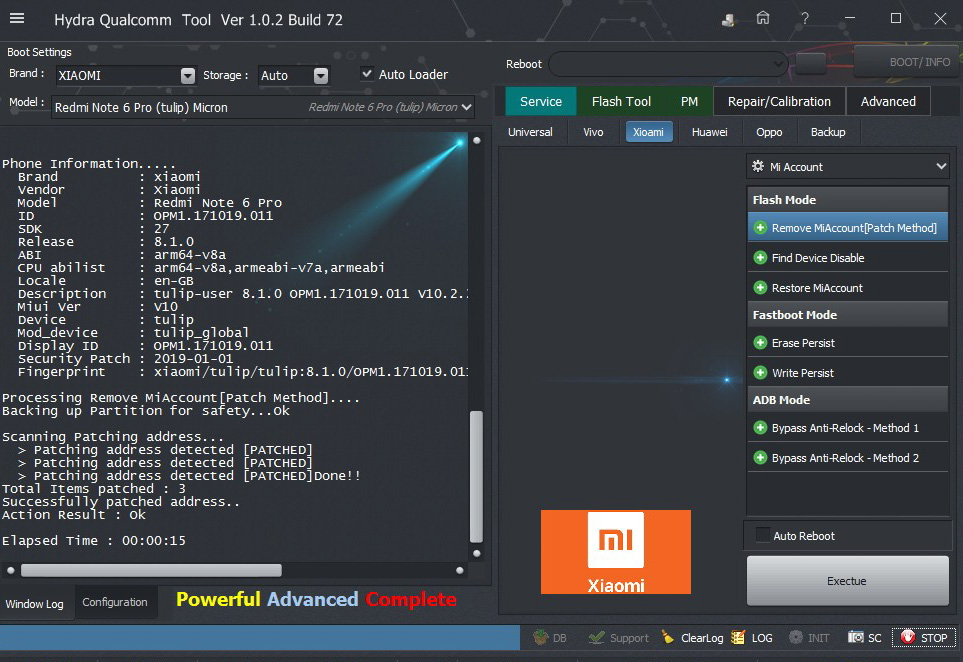This screenshot has width=963, height=662.
Task: Open the Storage Auto dropdown
Action: point(320,76)
